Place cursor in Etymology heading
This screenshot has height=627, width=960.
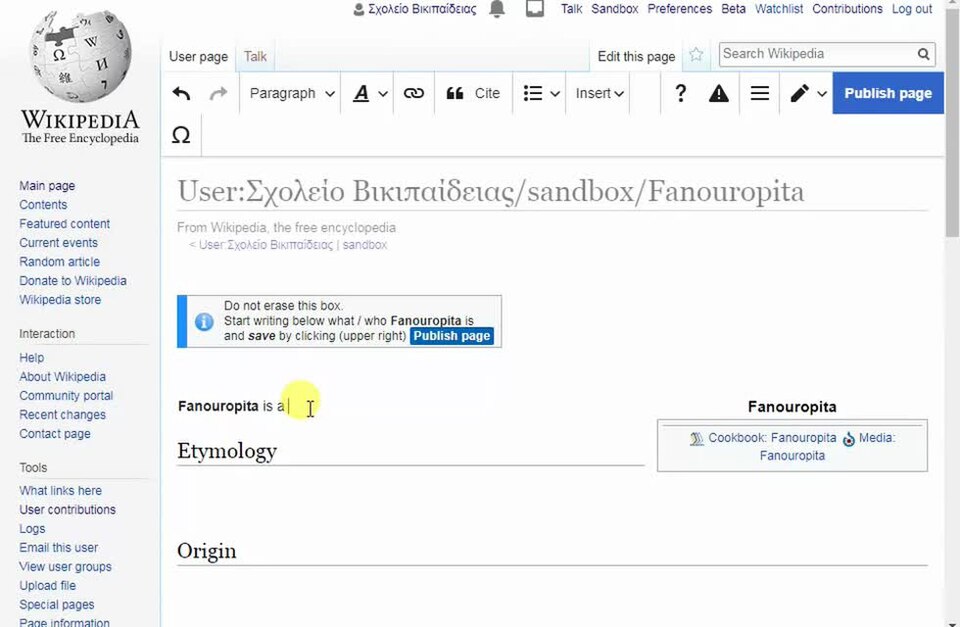point(227,451)
